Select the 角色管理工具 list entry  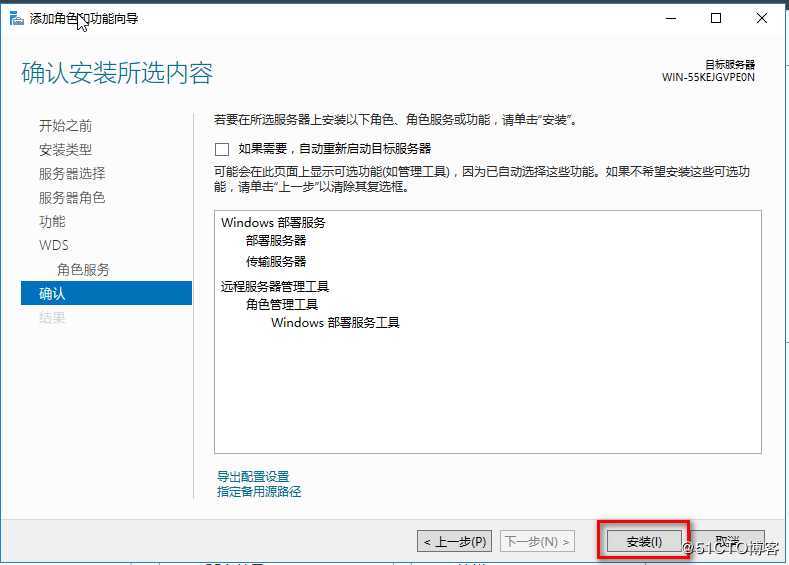click(282, 304)
